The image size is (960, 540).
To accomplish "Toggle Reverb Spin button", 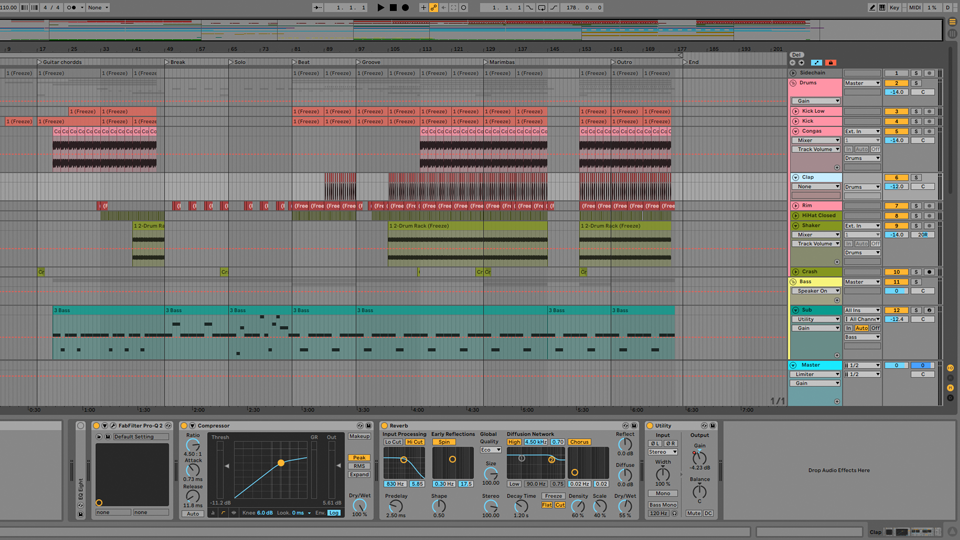I will click(x=444, y=442).
